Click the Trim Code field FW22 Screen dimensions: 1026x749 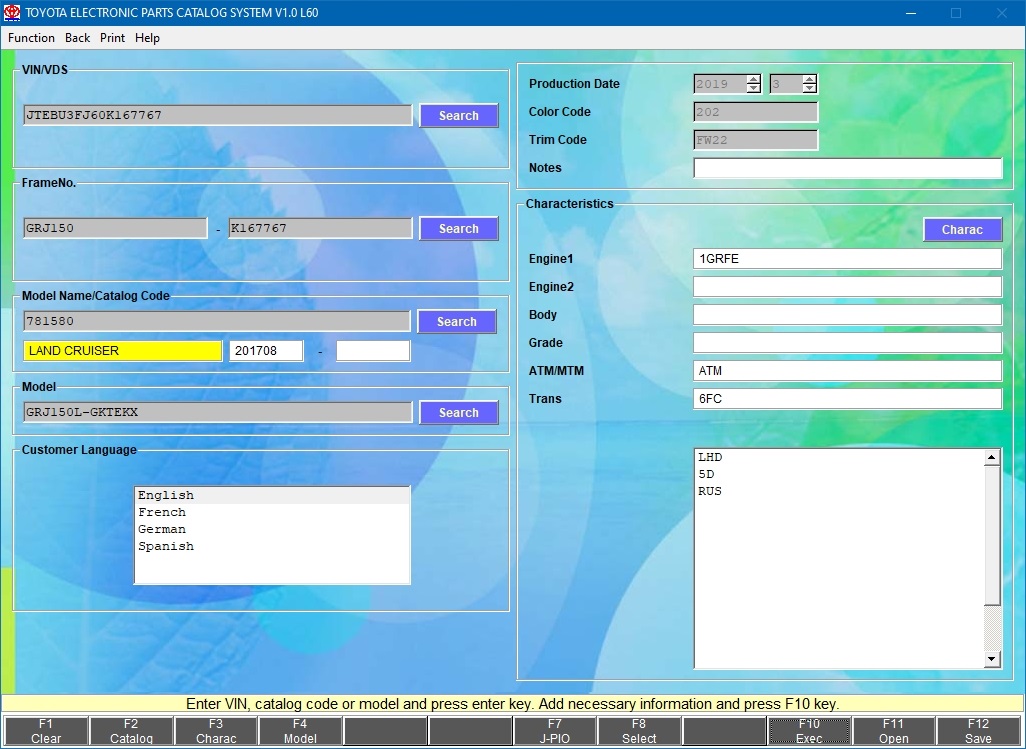[x=756, y=140]
